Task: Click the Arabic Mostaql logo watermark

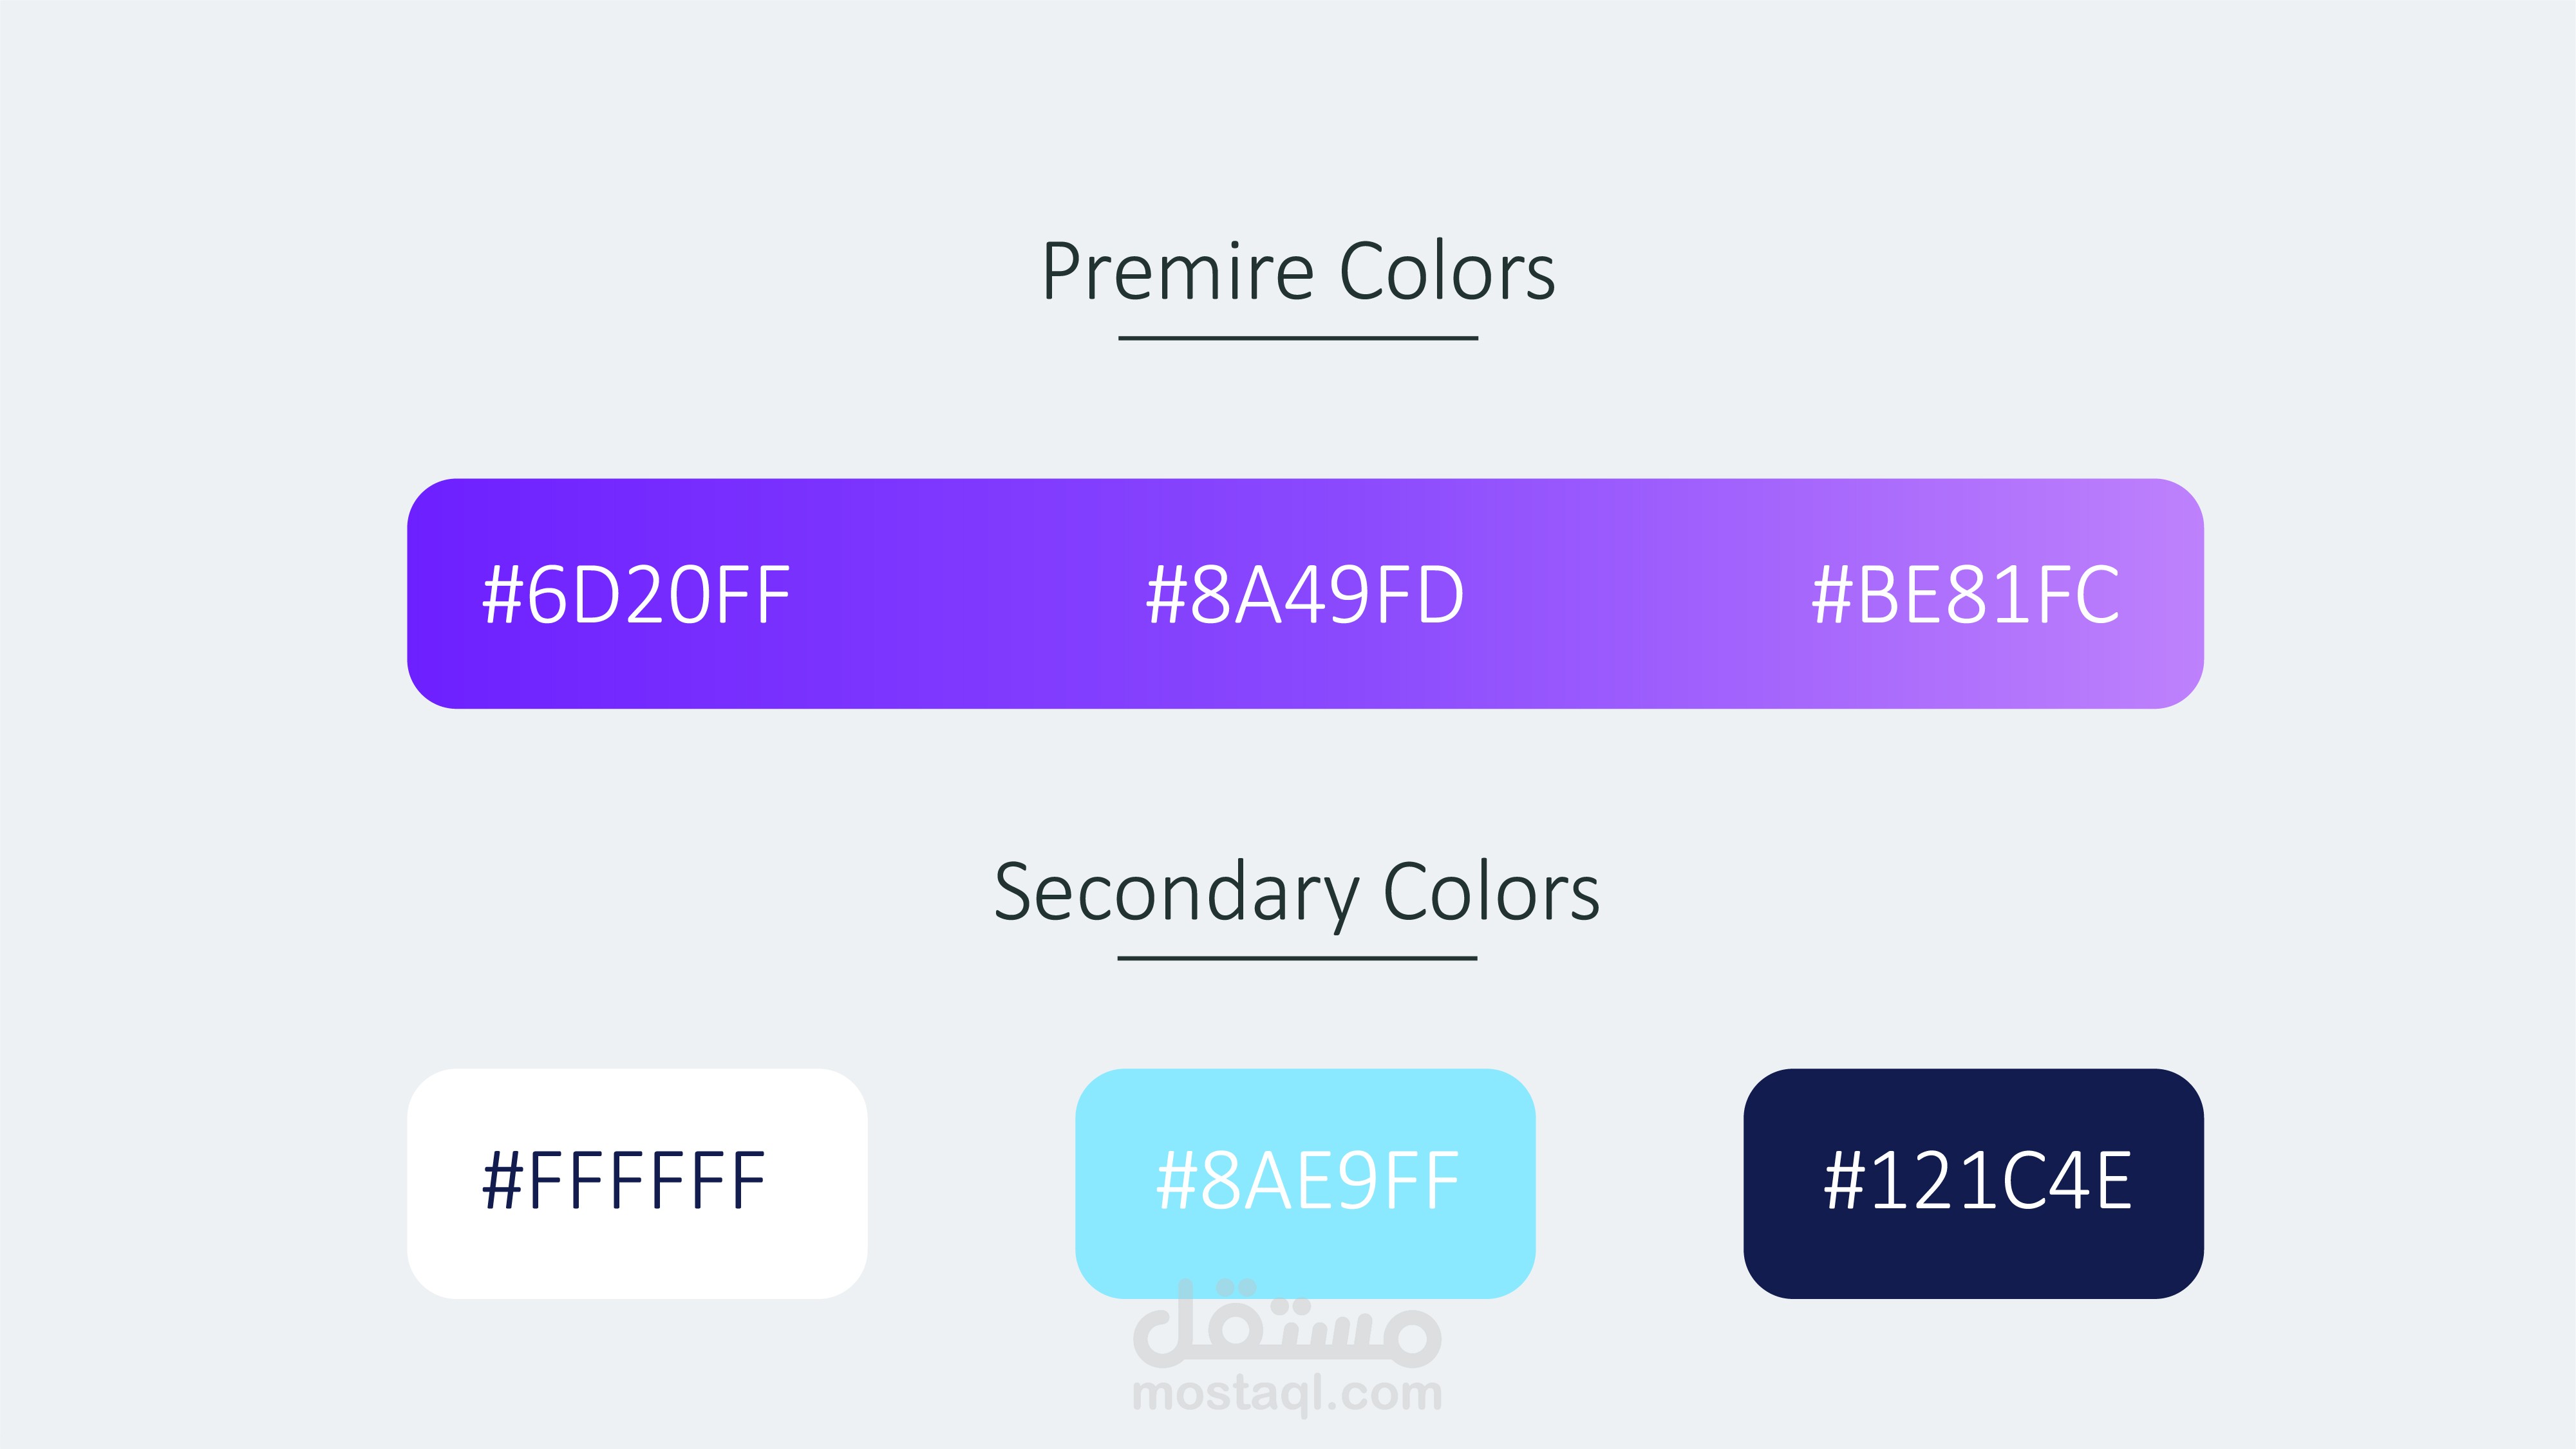Action: [x=1287, y=1325]
